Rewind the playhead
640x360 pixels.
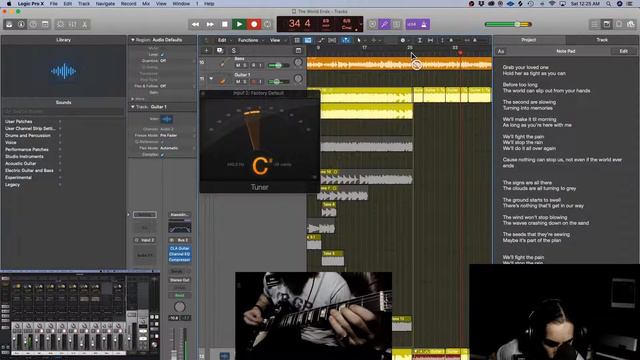tap(196, 24)
